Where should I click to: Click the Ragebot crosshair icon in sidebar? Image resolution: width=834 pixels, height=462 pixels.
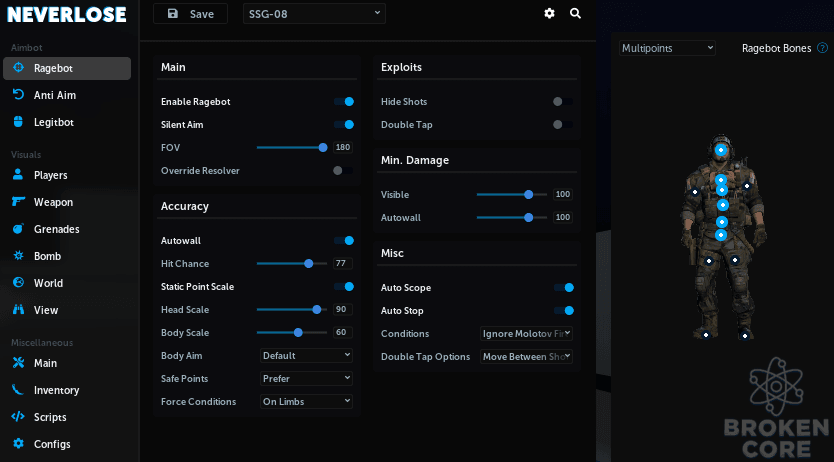[18, 68]
